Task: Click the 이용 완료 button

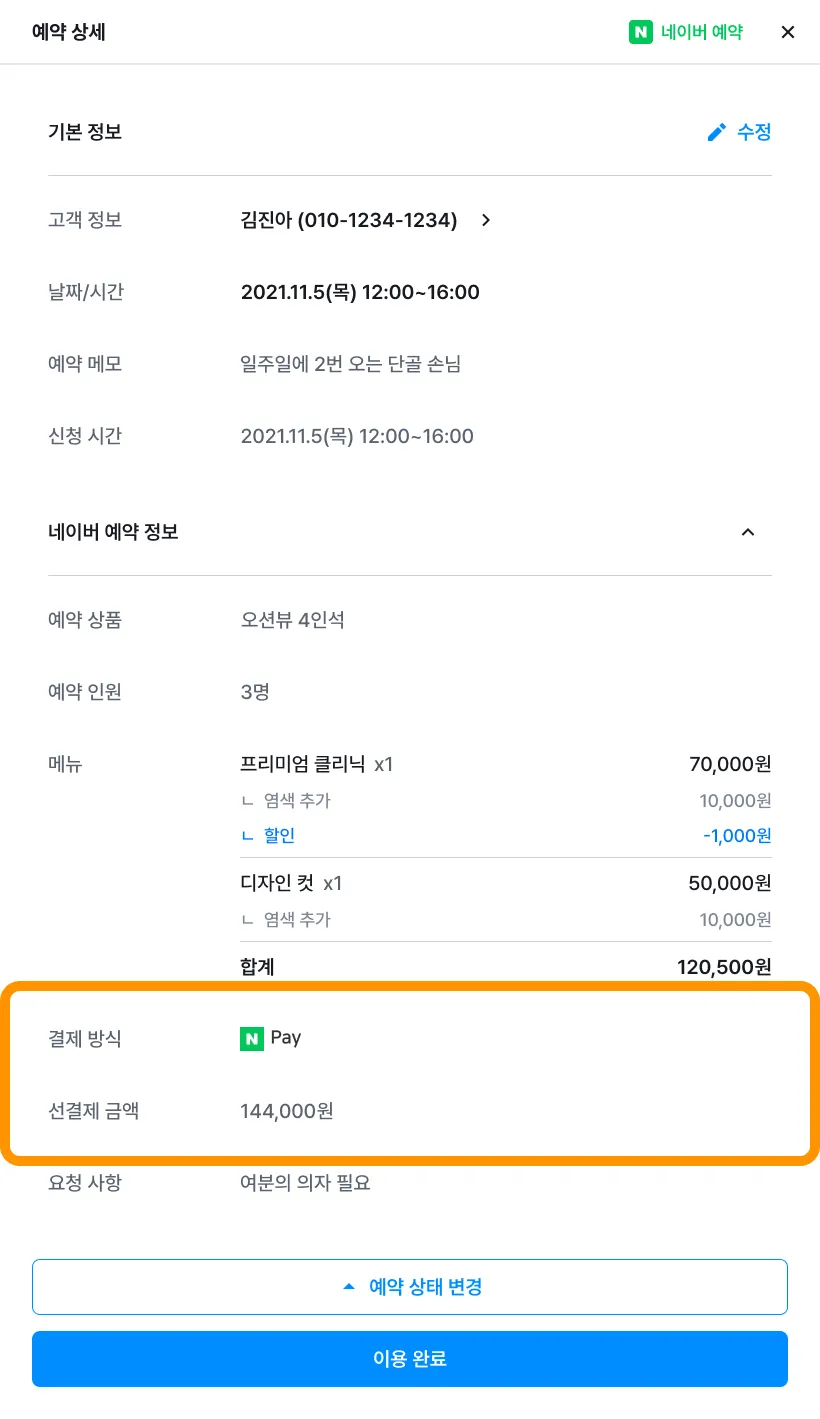Action: tap(410, 1359)
